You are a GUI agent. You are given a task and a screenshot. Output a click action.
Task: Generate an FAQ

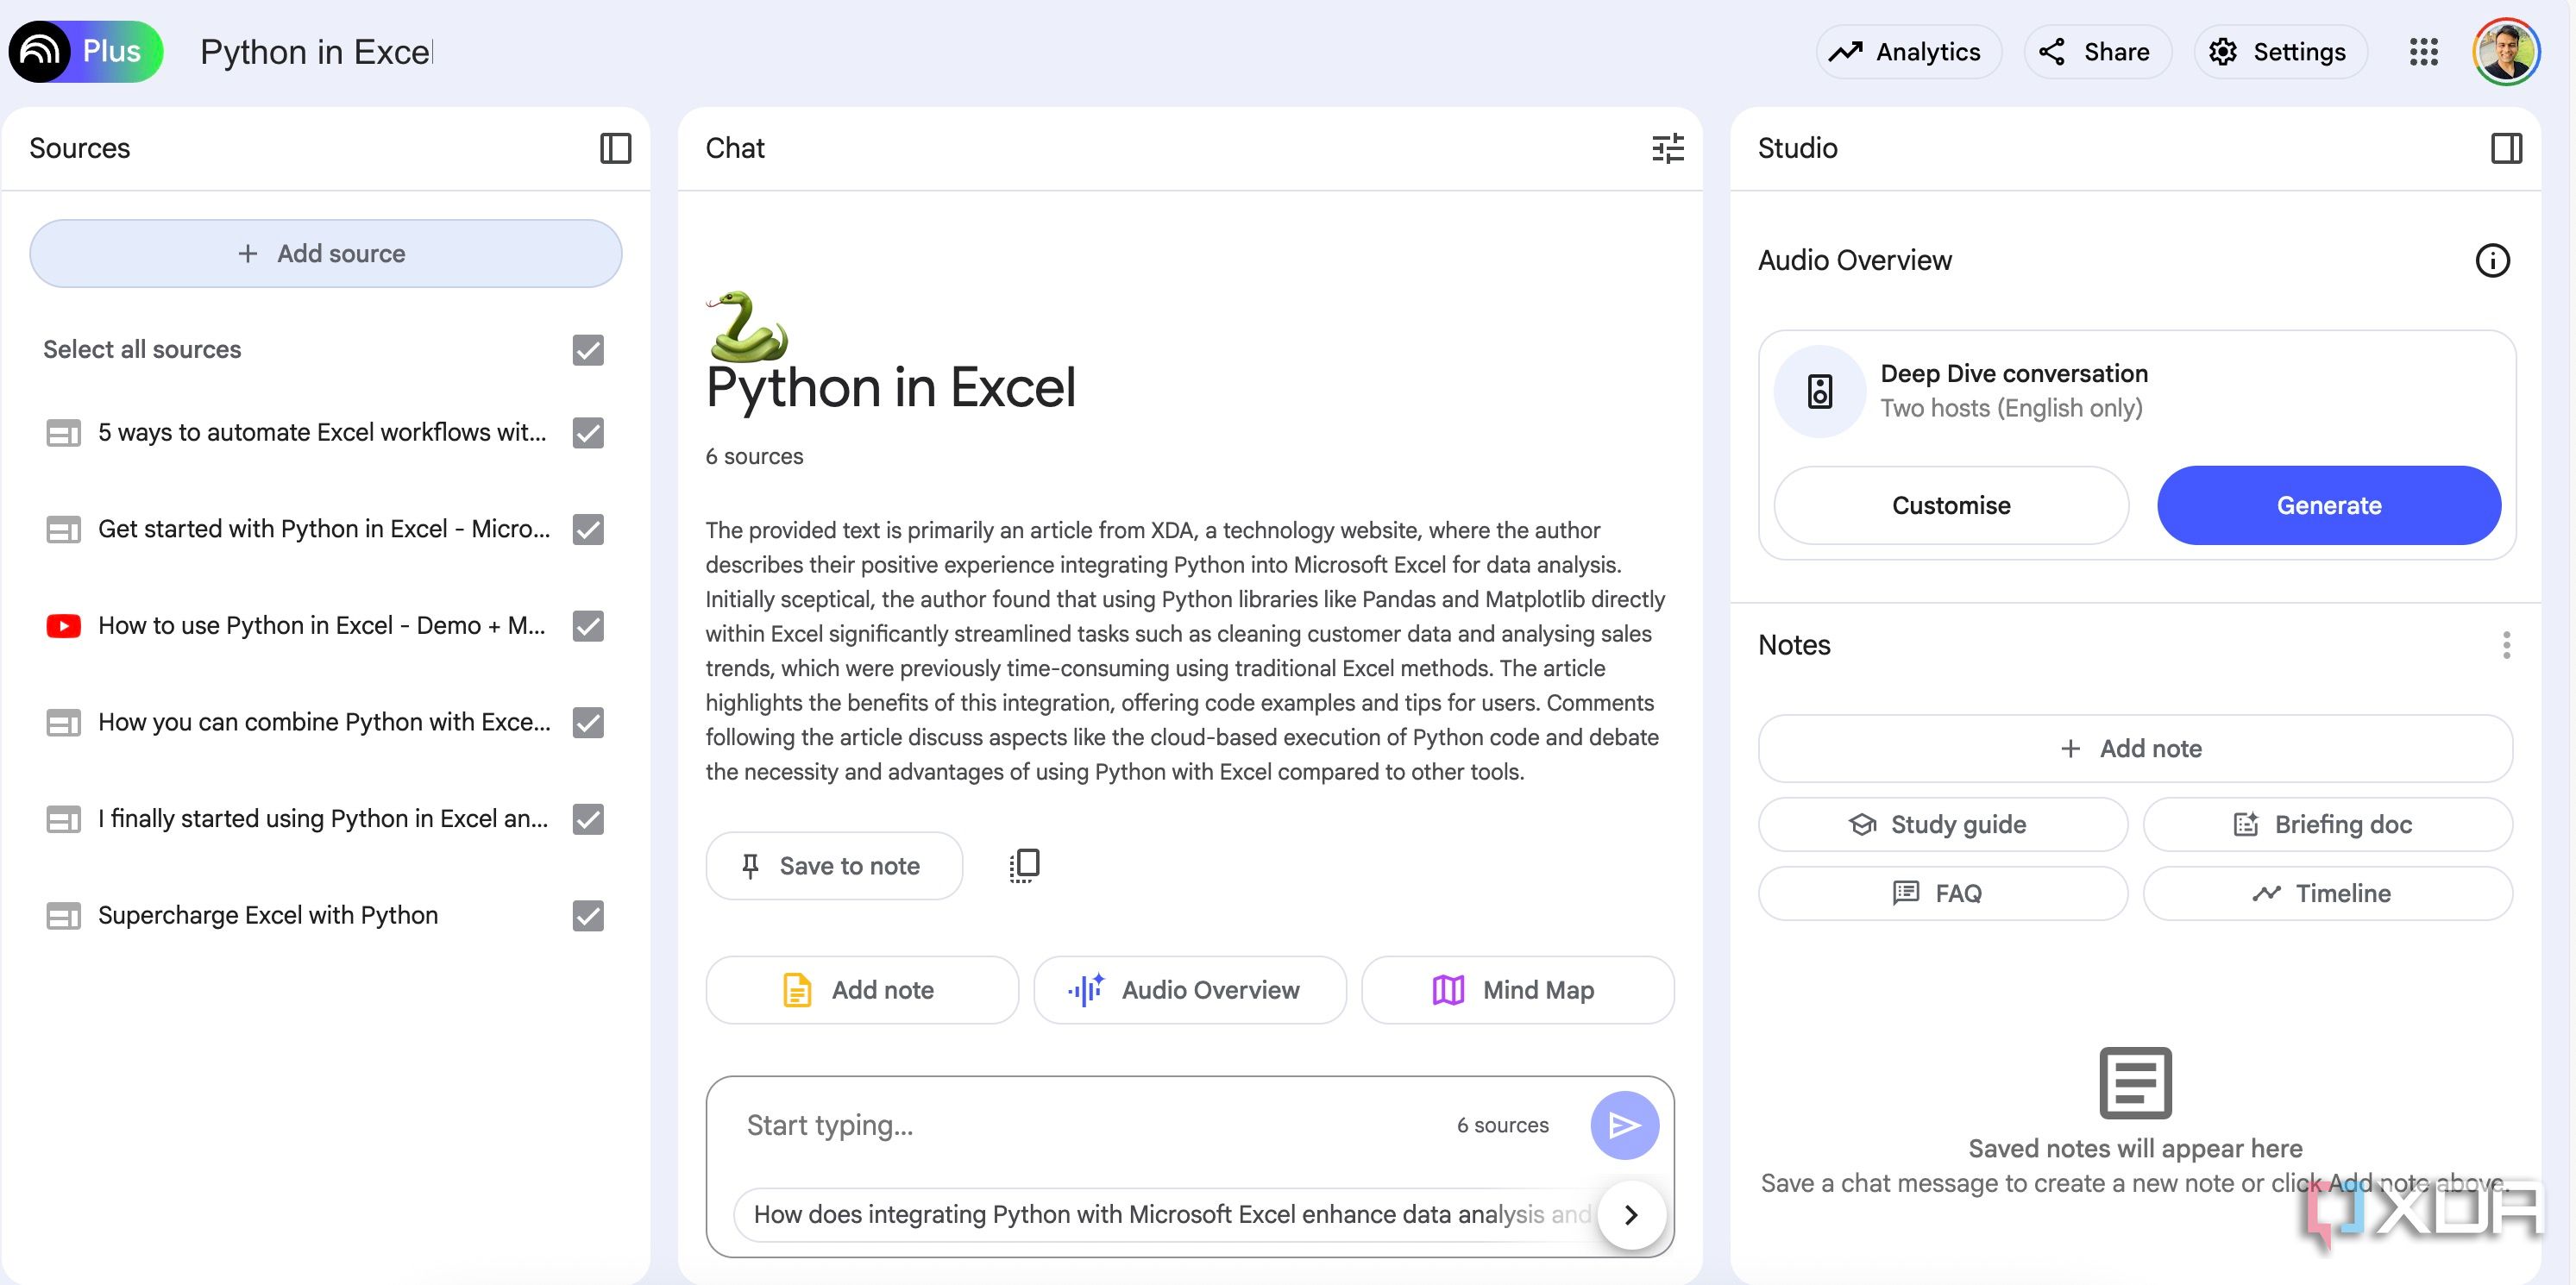[1942, 893]
